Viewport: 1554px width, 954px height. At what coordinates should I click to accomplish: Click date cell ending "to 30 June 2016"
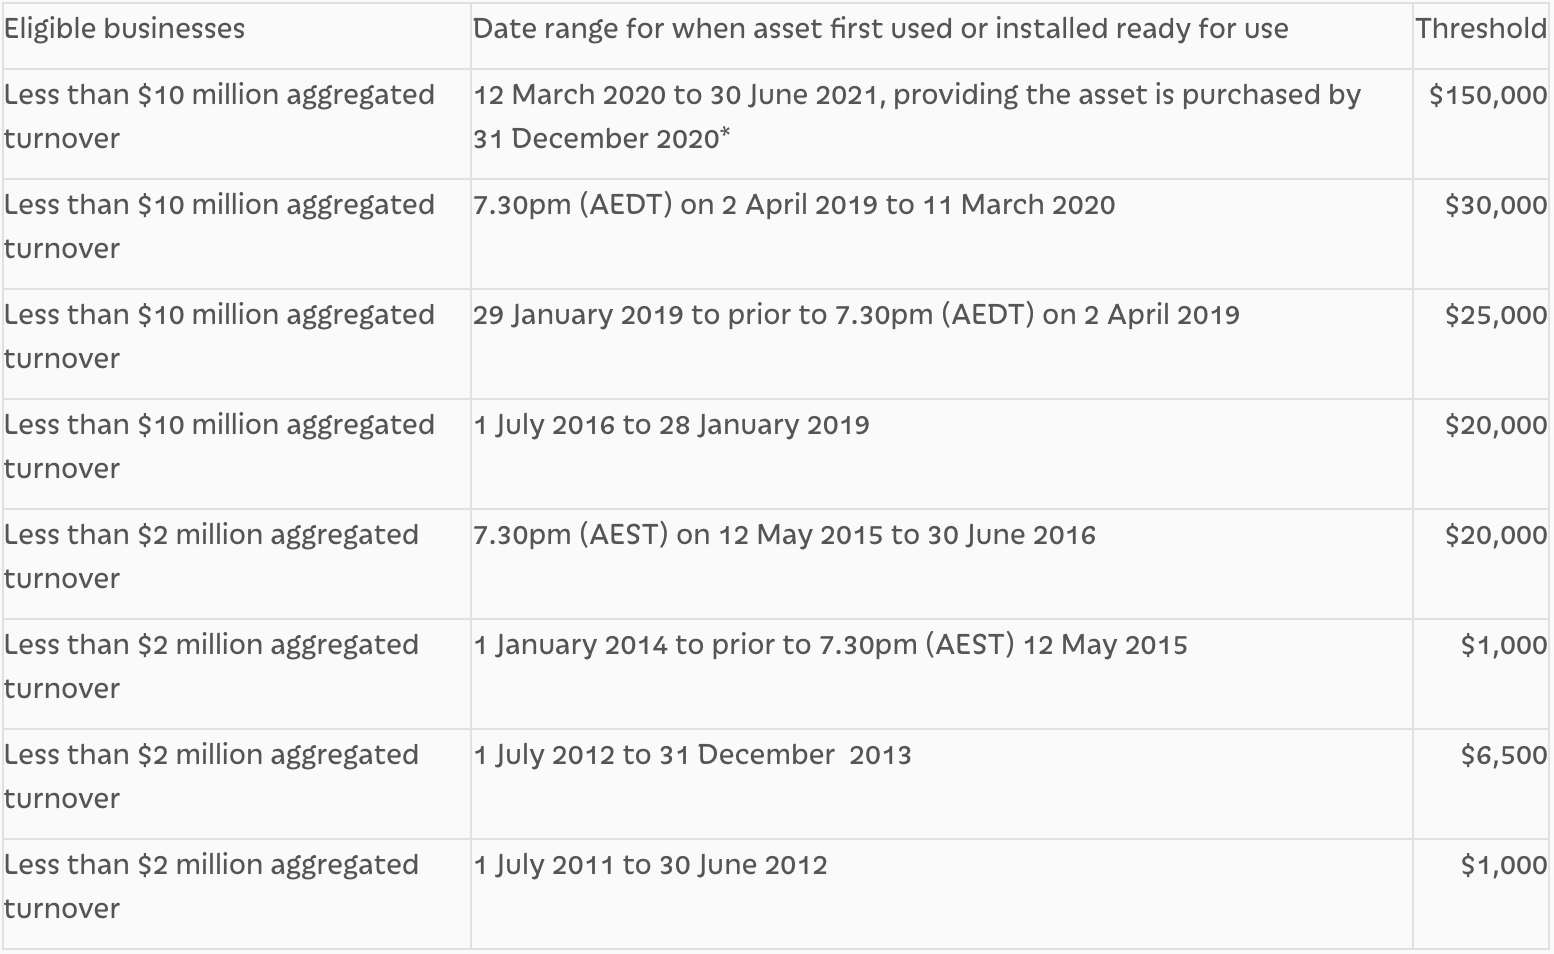pyautogui.click(x=784, y=536)
